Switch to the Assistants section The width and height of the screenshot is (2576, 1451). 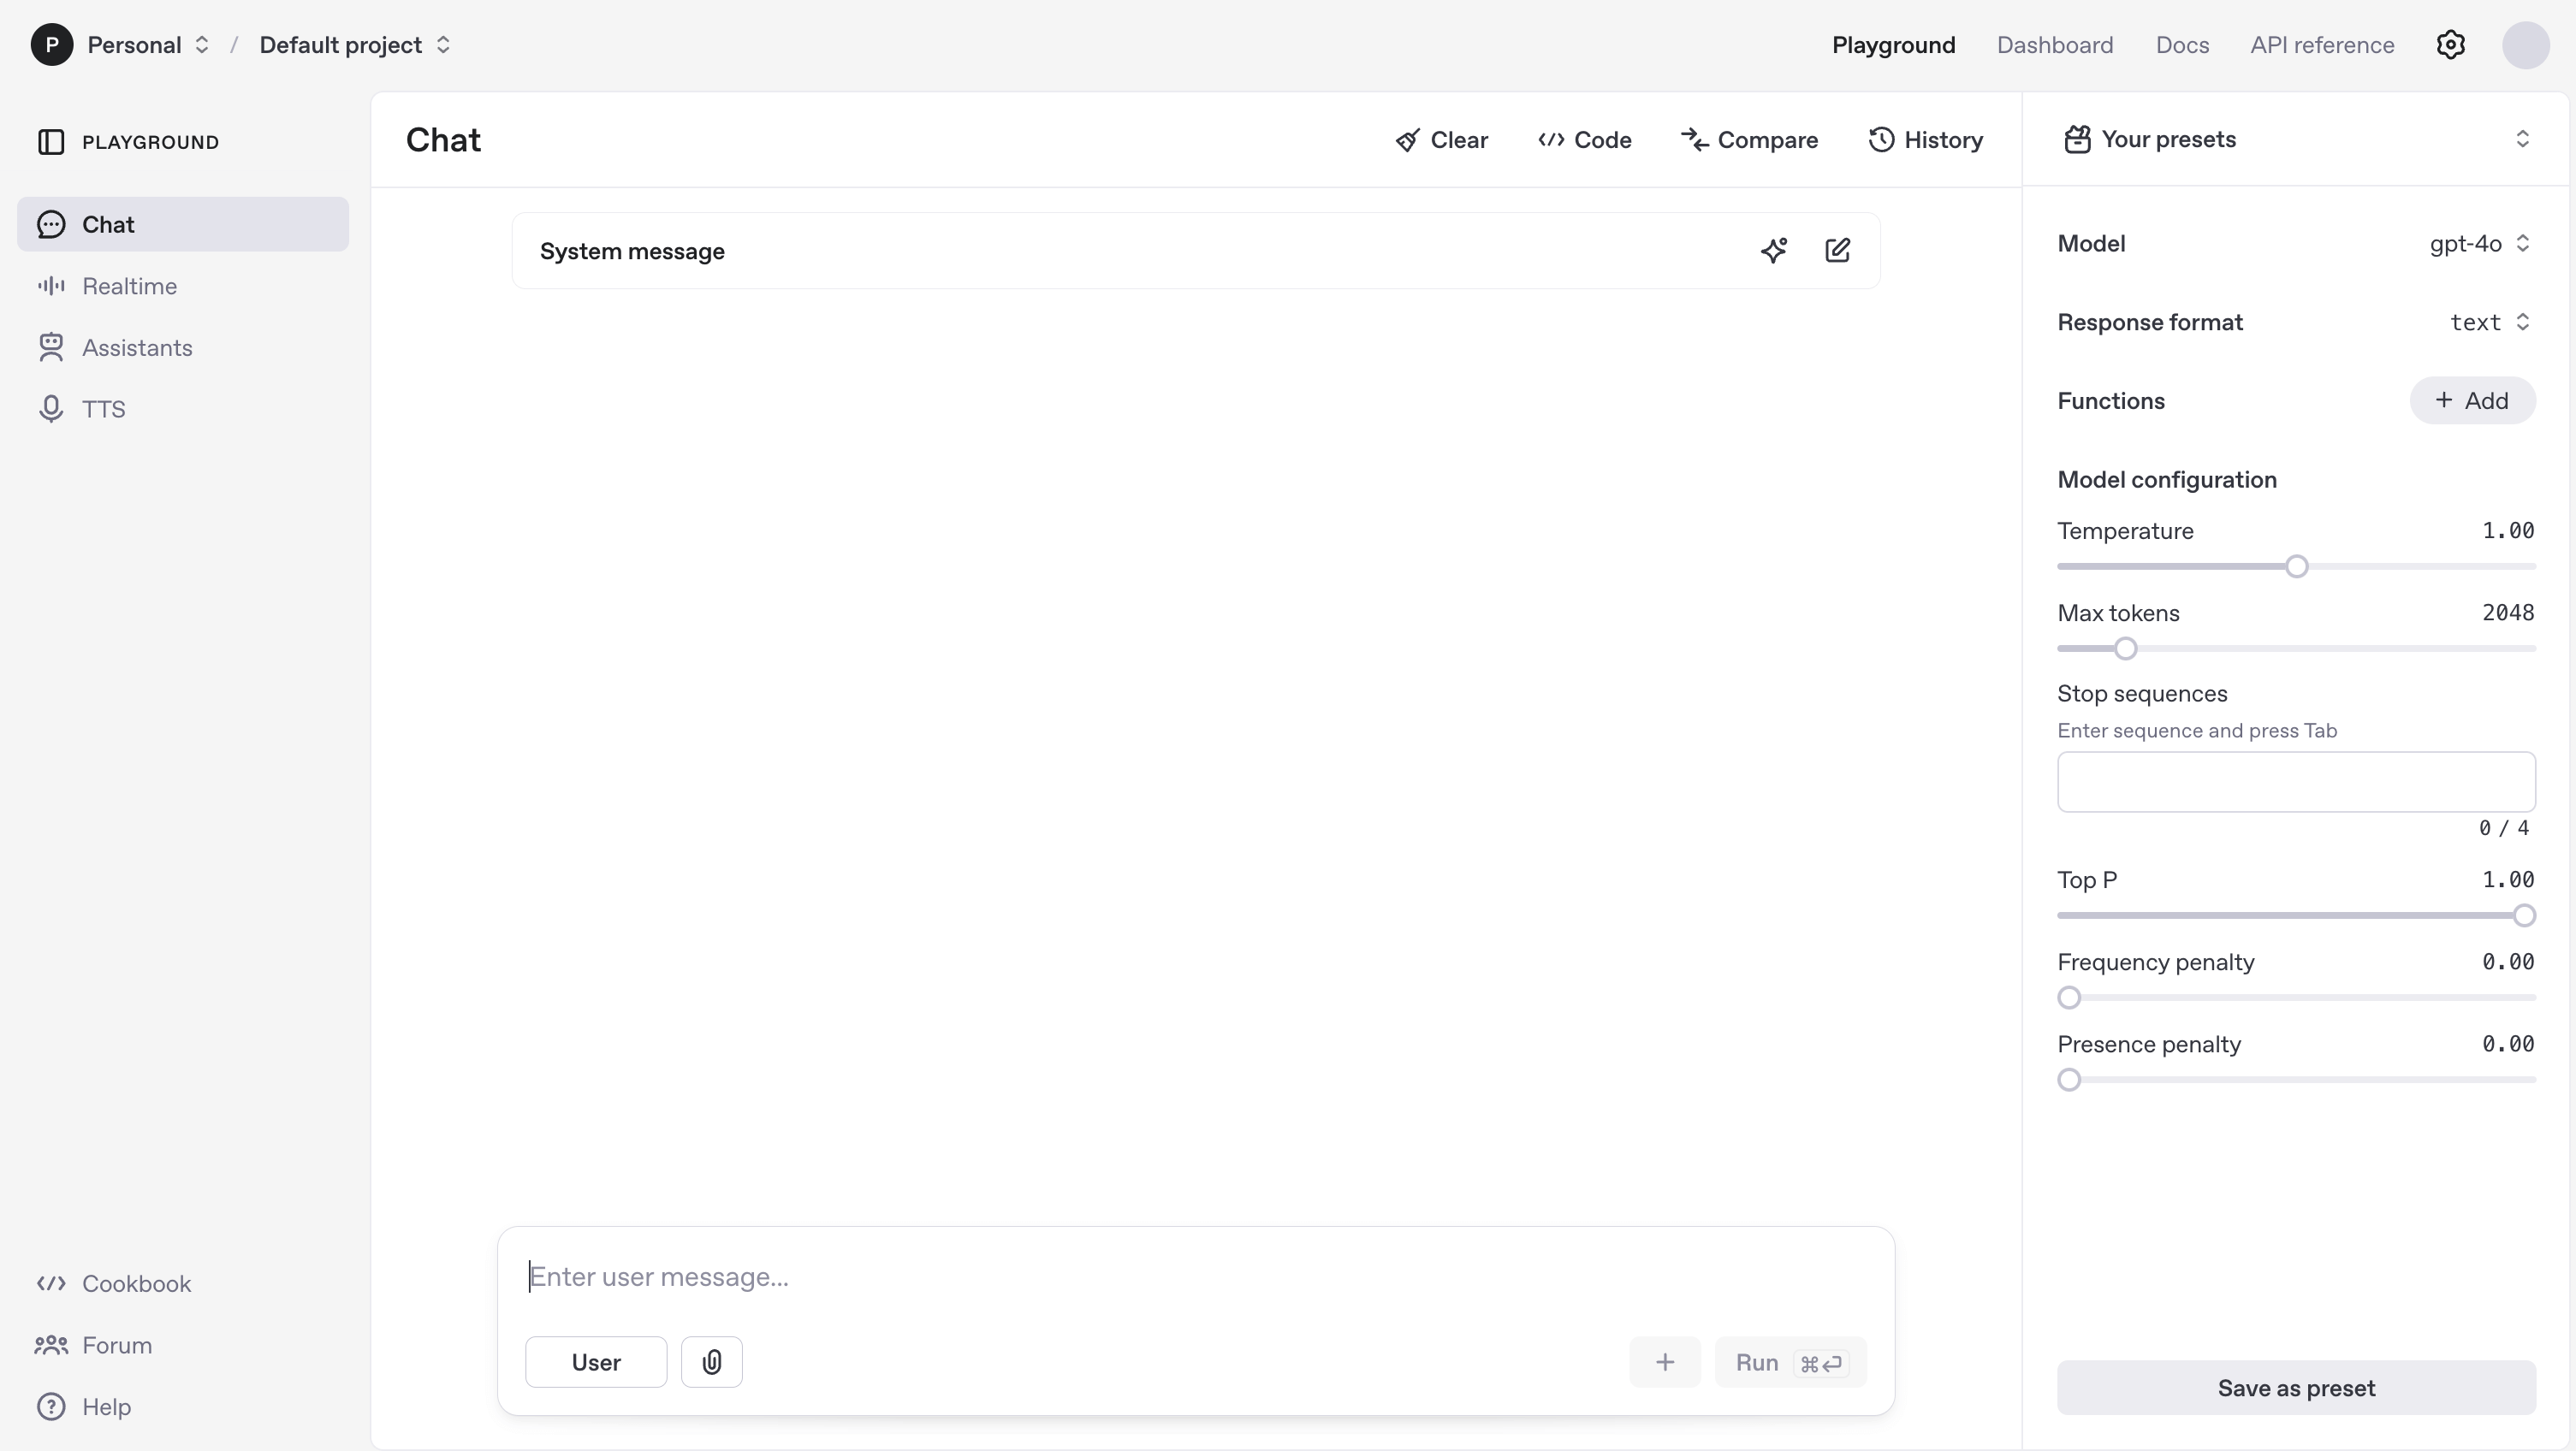tap(136, 347)
